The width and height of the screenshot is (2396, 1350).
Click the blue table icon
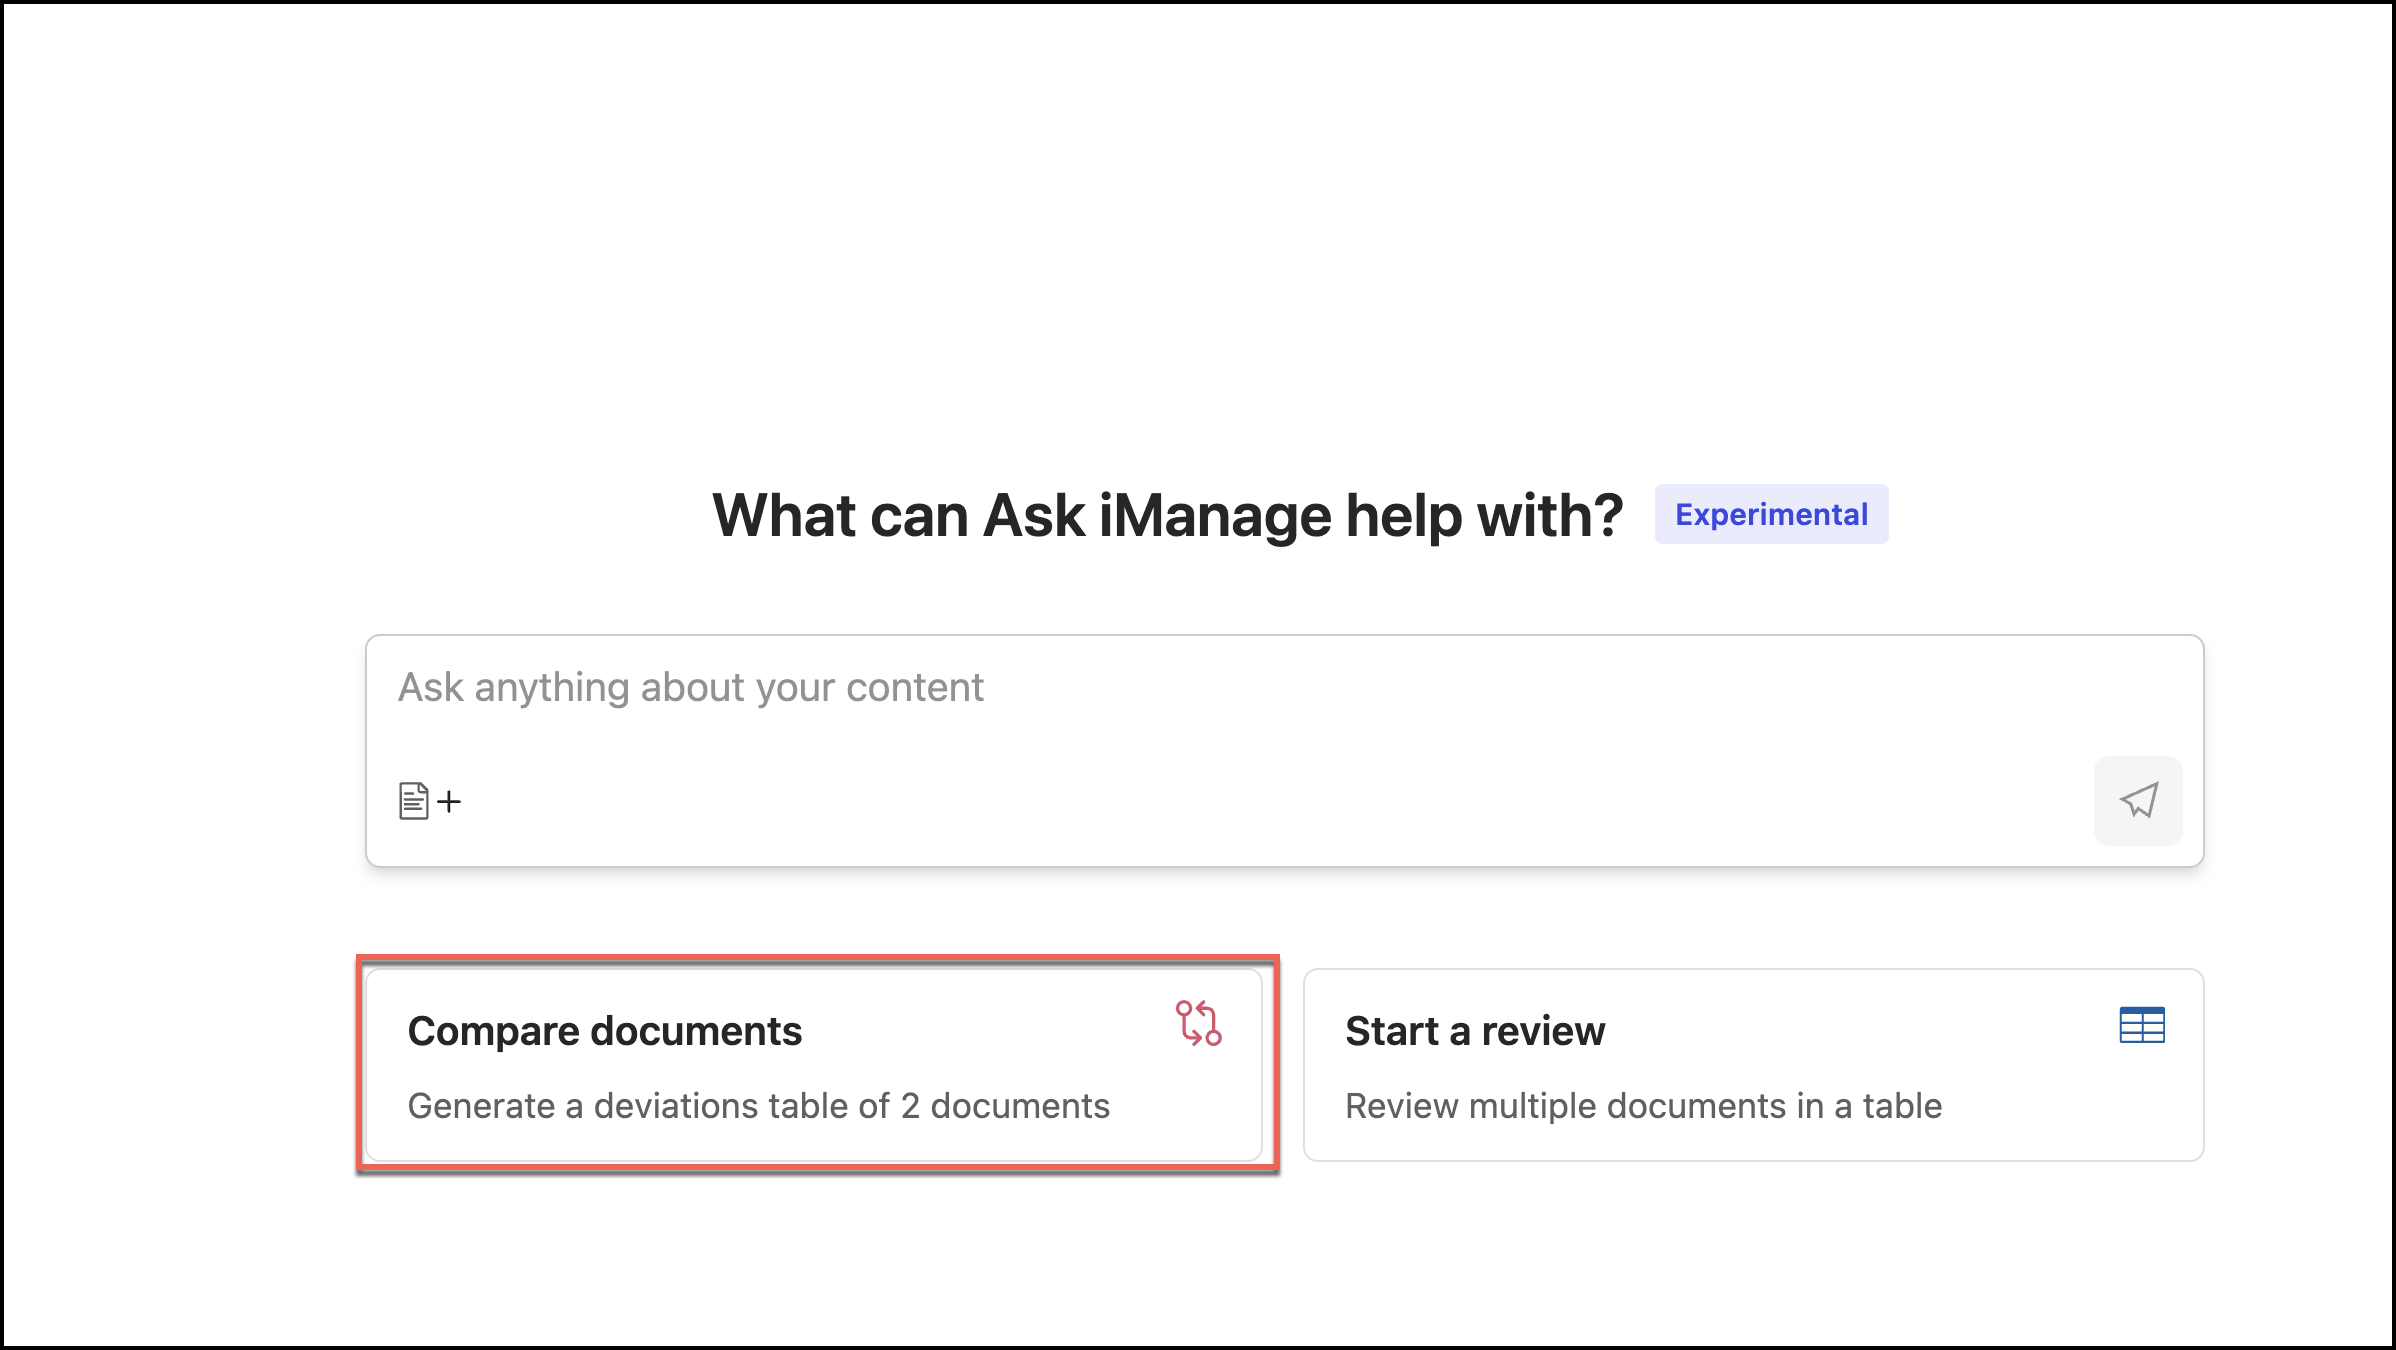tap(2141, 1025)
